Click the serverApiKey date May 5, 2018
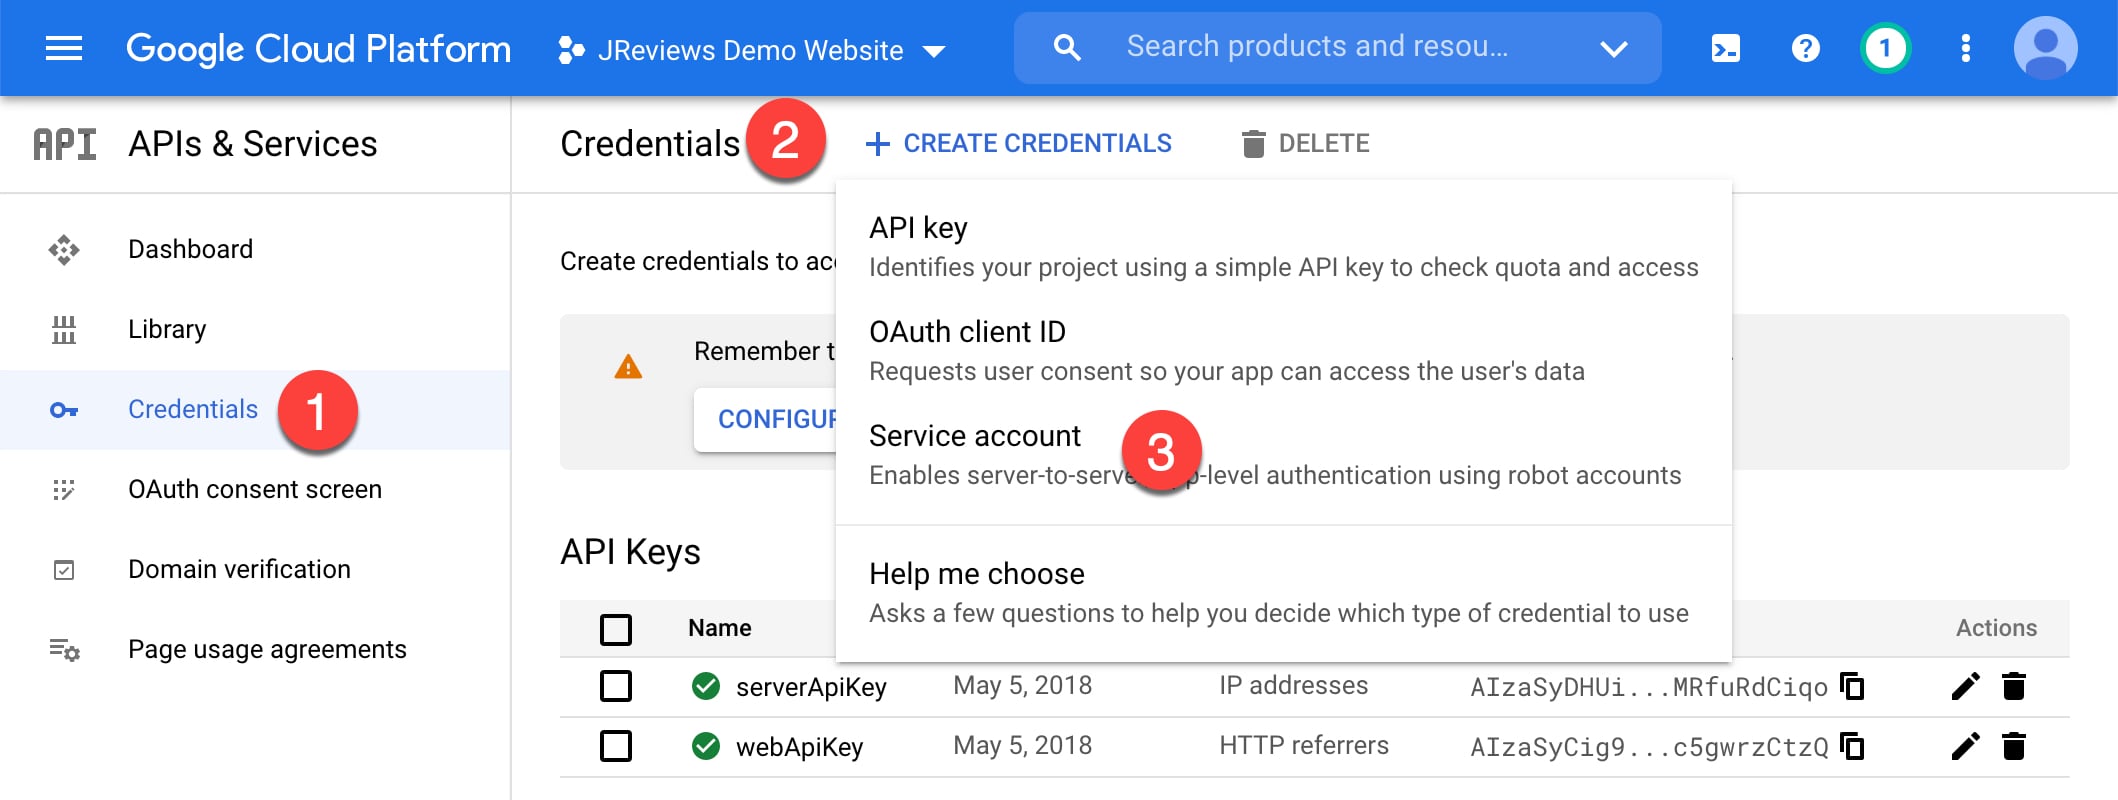The width and height of the screenshot is (2118, 800). [x=1022, y=685]
